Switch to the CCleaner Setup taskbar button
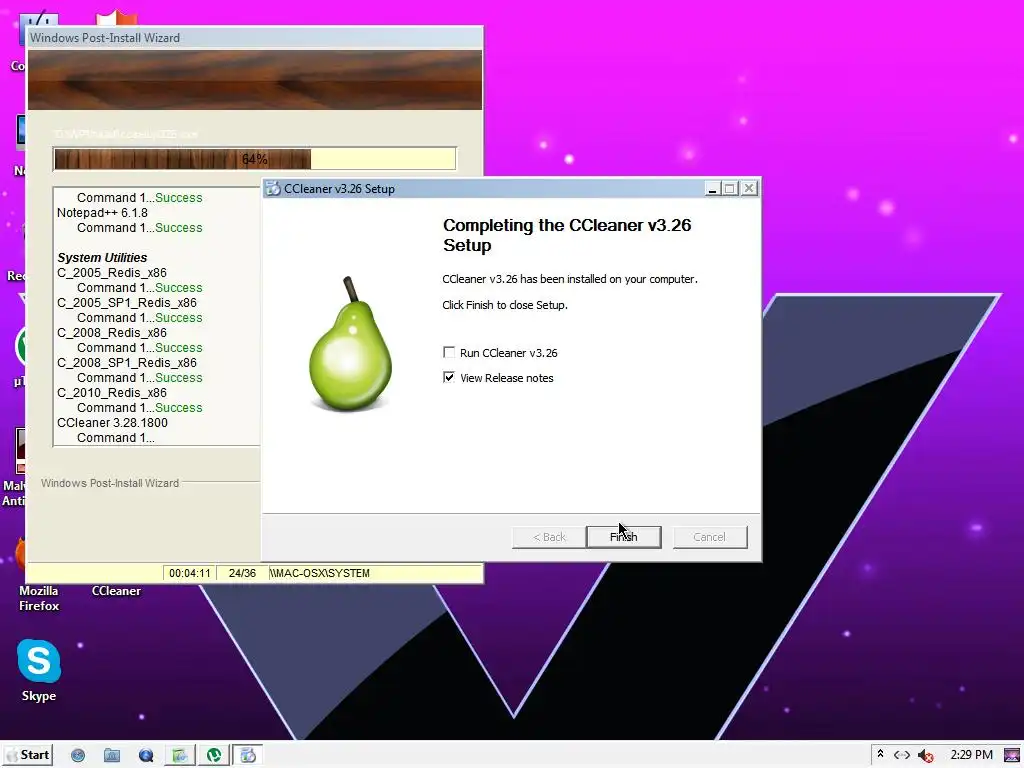The image size is (1024, 768). [248, 756]
